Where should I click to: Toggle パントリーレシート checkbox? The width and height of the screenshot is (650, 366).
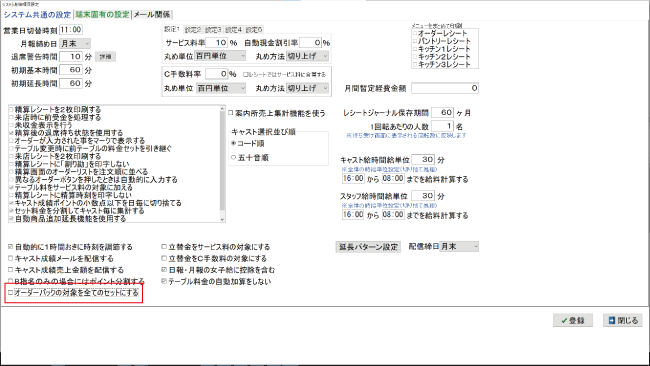point(415,41)
